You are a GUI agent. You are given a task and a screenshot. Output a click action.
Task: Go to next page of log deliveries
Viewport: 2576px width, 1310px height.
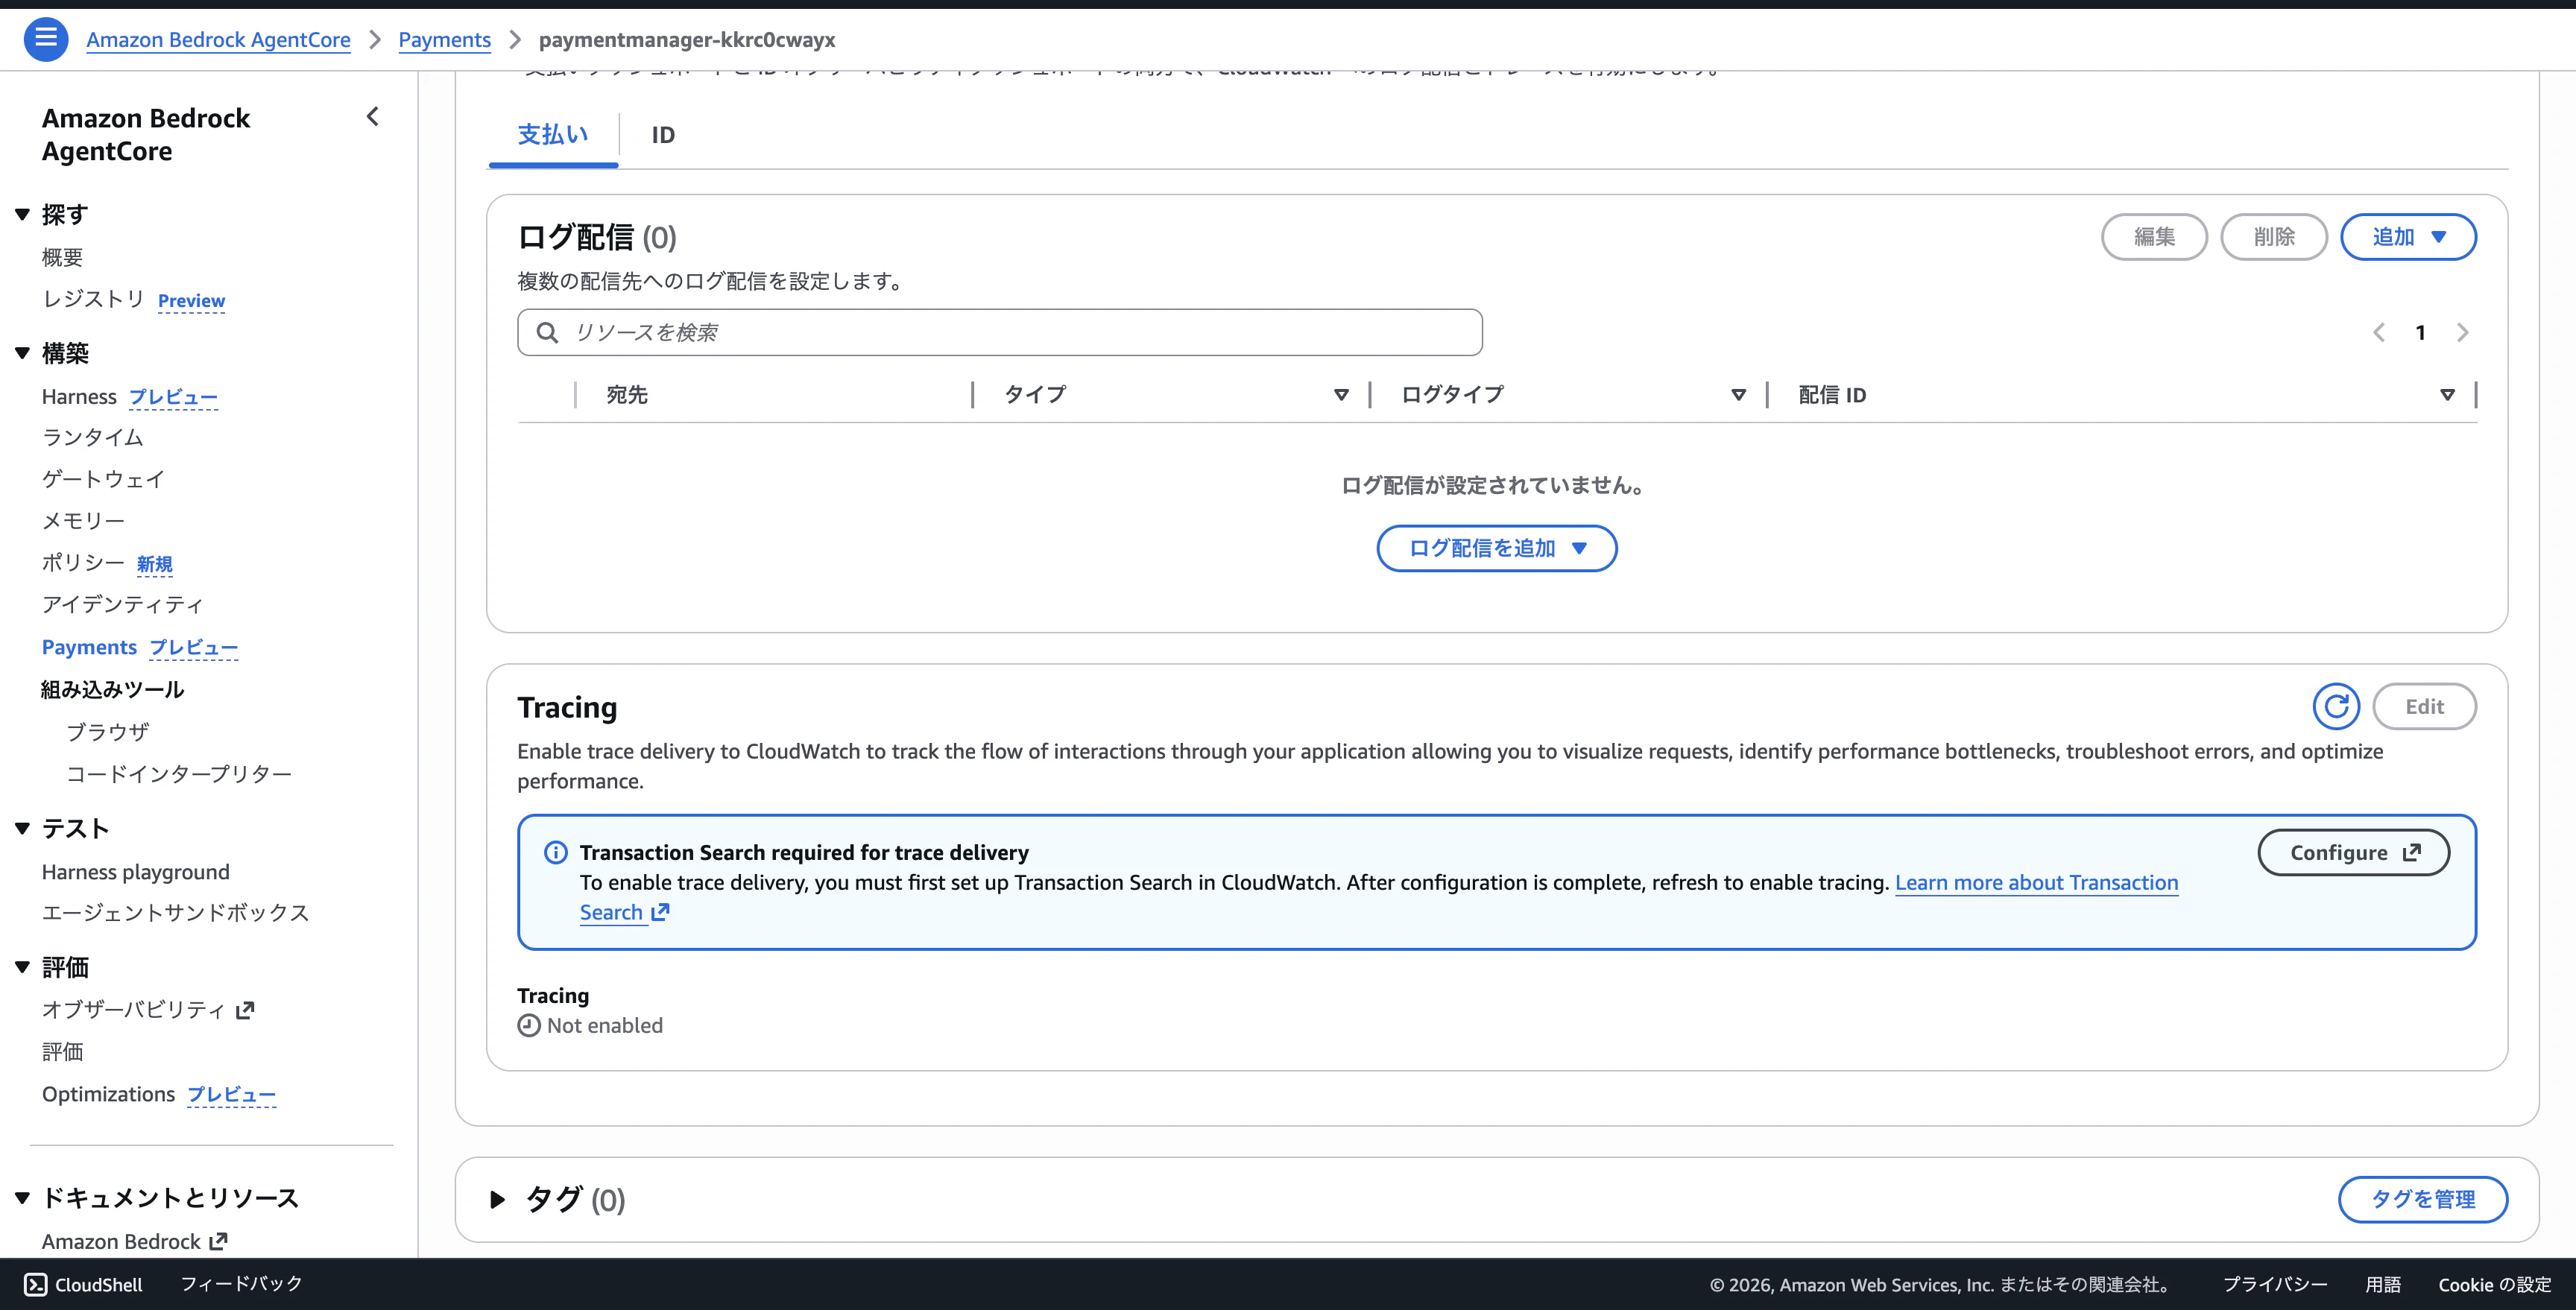pos(2462,333)
